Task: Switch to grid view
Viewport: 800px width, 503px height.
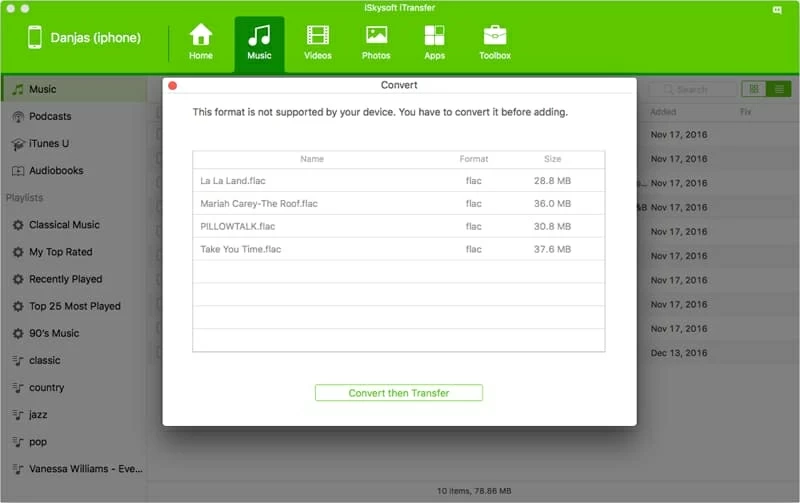Action: pyautogui.click(x=755, y=89)
